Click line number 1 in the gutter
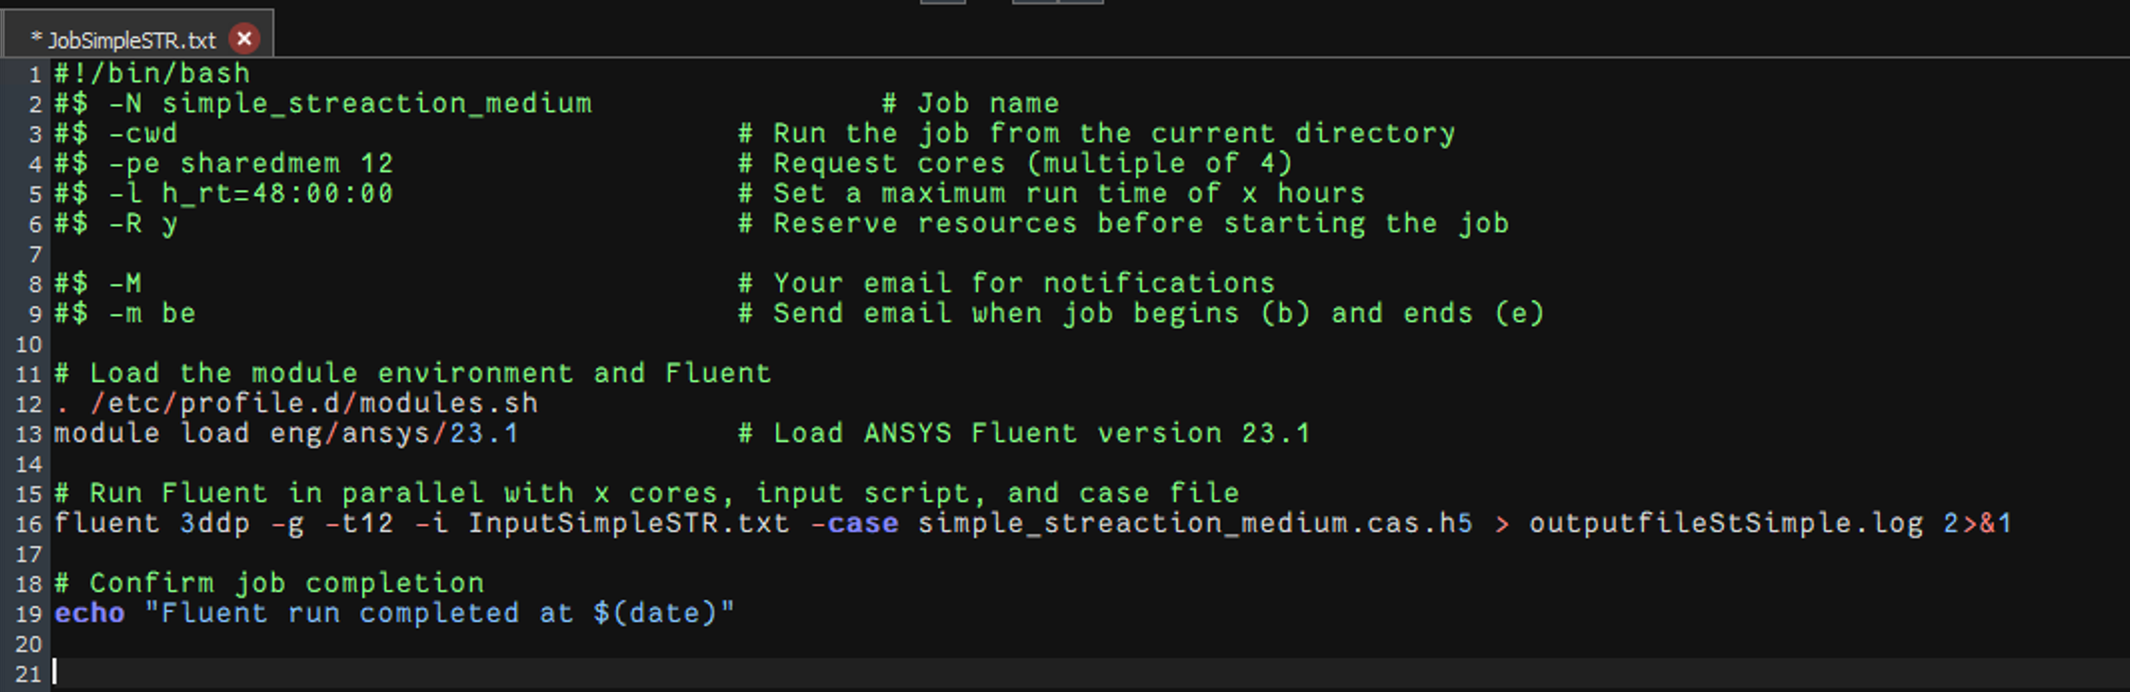The width and height of the screenshot is (2130, 692). 34,75
